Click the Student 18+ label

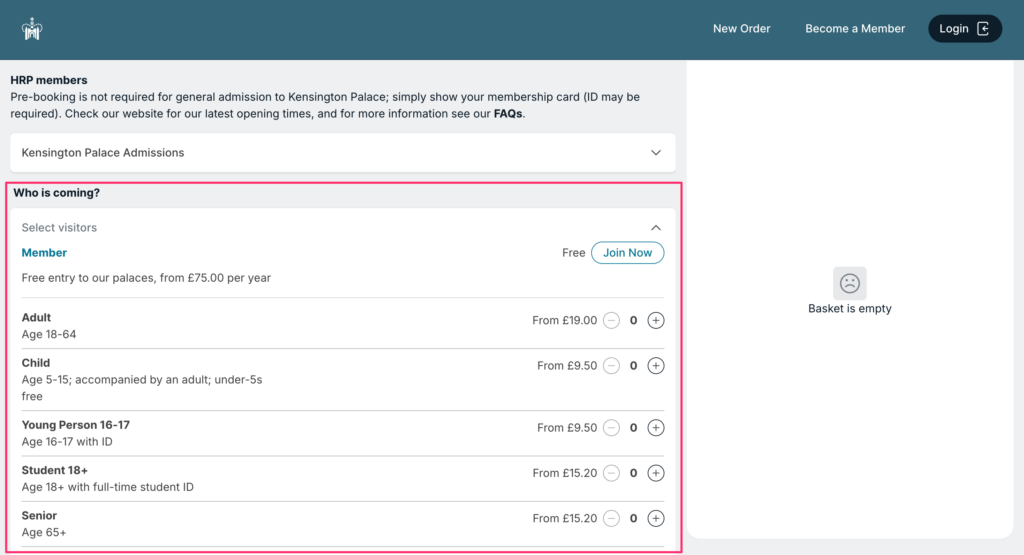coord(54,470)
